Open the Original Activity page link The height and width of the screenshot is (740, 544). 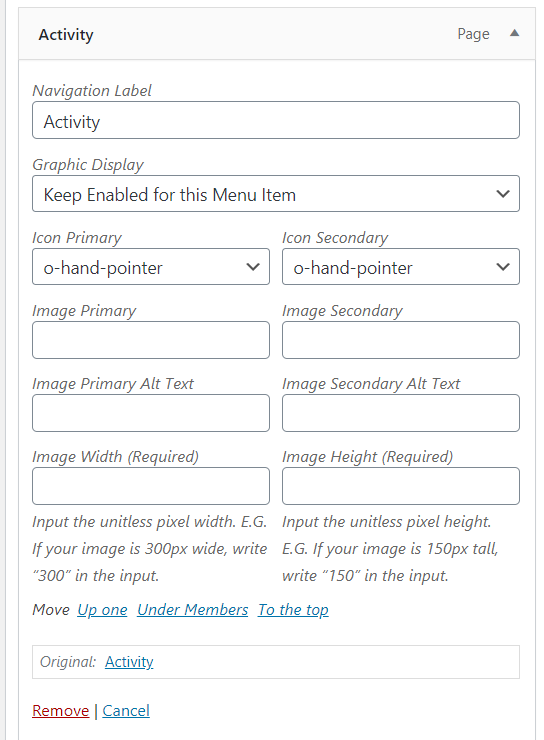click(x=129, y=662)
